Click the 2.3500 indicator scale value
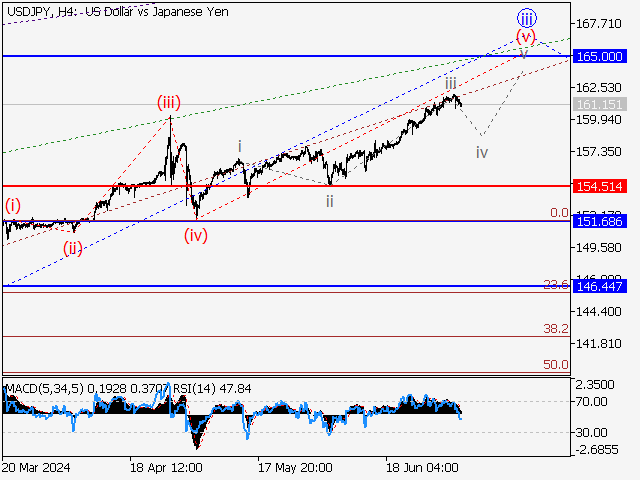640x480 pixels. [595, 384]
